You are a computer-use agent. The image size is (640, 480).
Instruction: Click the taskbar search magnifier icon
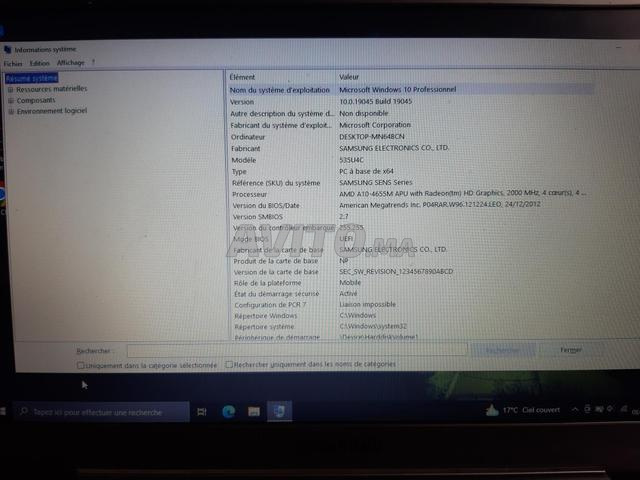pyautogui.click(x=24, y=412)
